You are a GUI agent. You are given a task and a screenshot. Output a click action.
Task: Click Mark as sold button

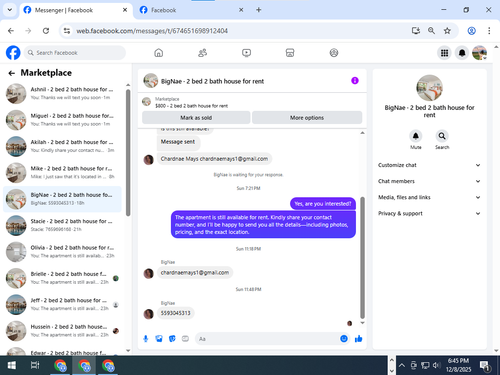[x=196, y=118]
